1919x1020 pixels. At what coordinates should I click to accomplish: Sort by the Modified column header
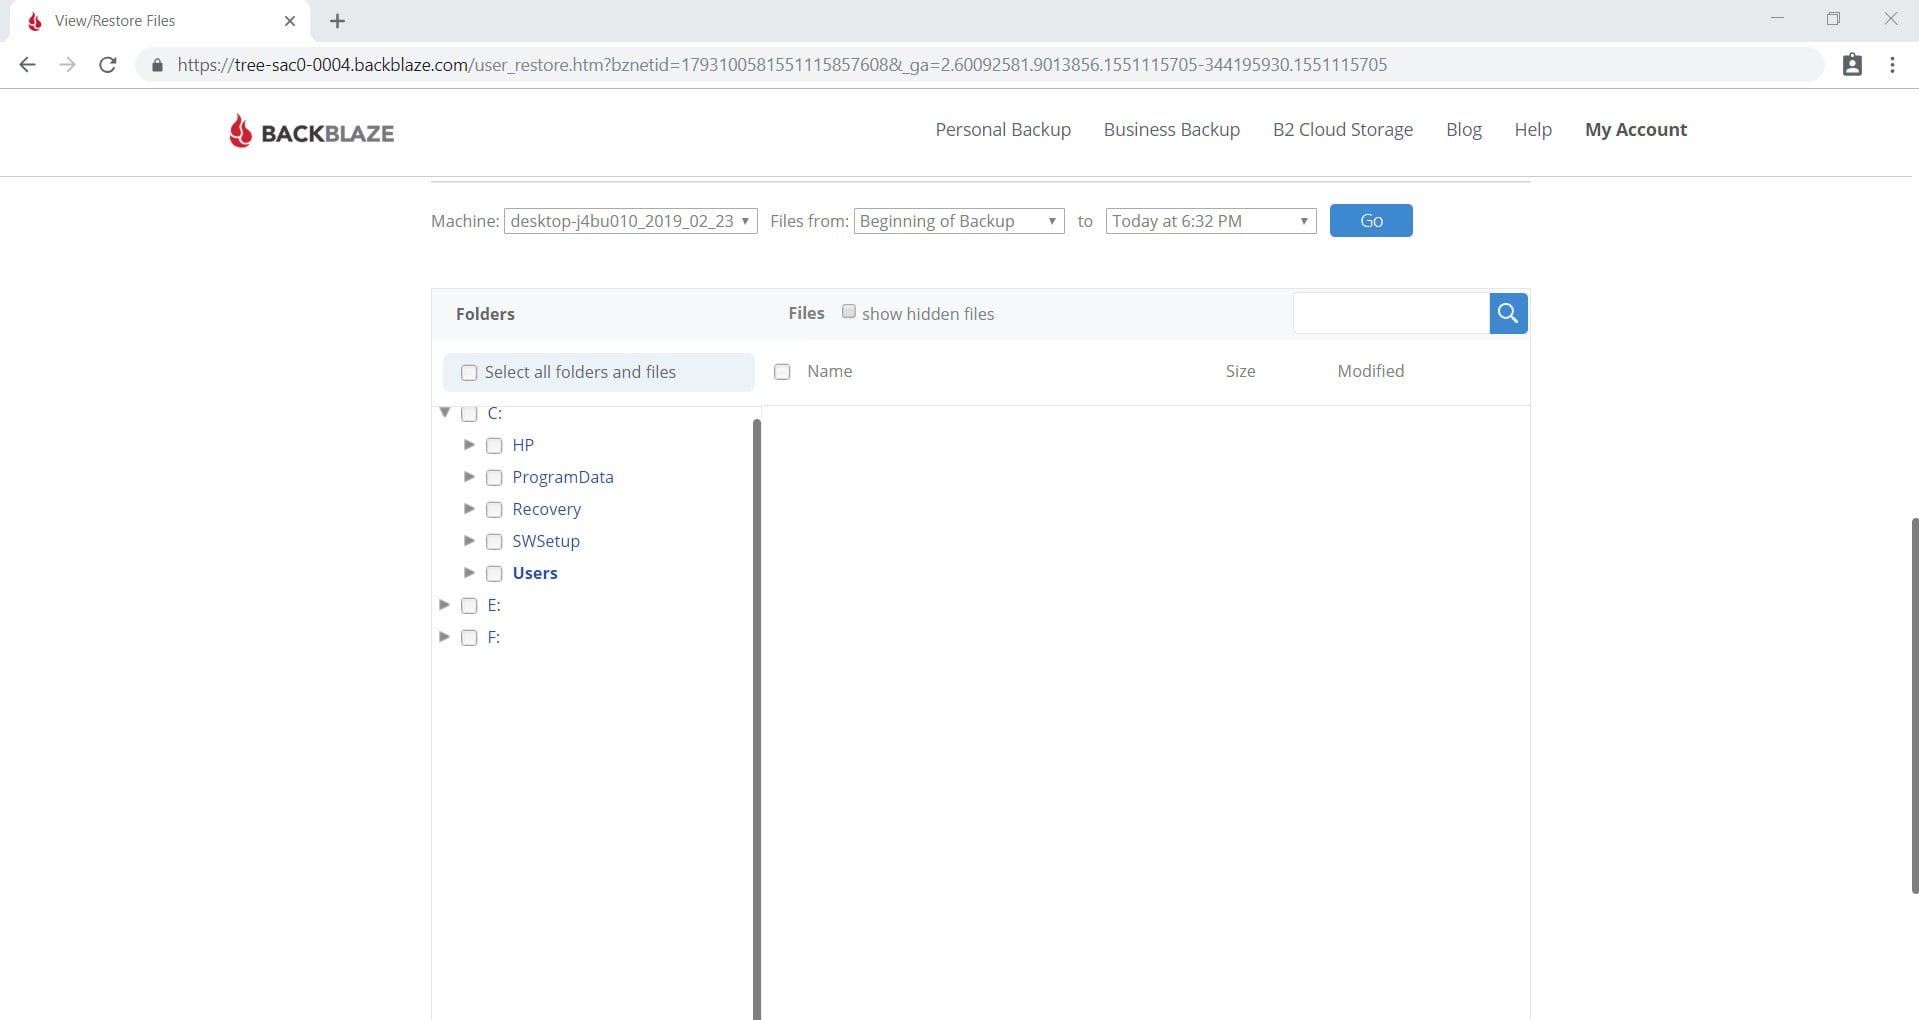(1371, 371)
